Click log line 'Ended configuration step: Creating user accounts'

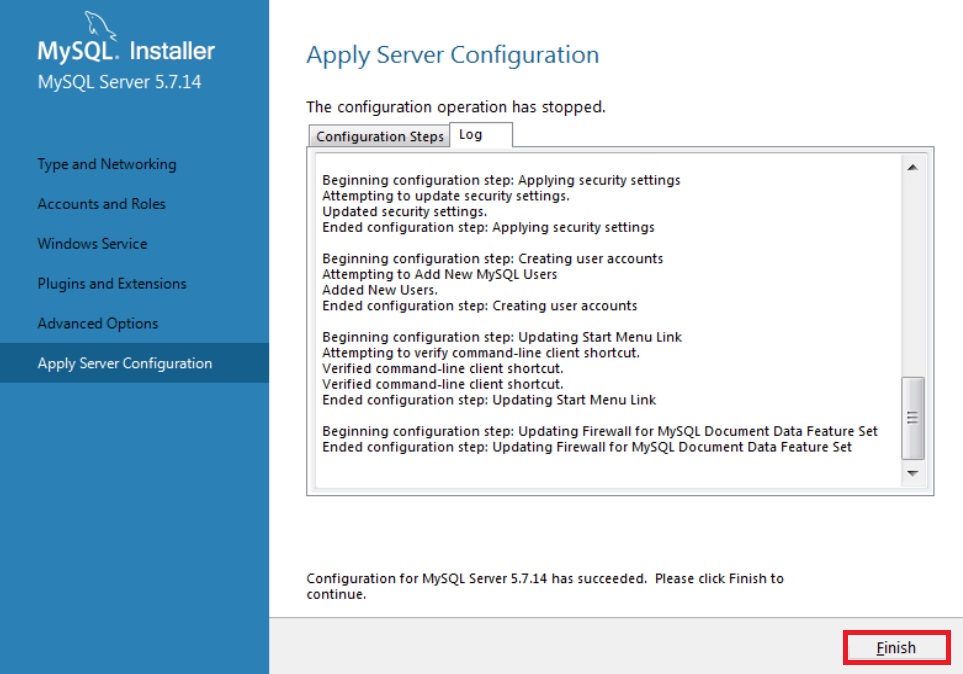point(480,306)
